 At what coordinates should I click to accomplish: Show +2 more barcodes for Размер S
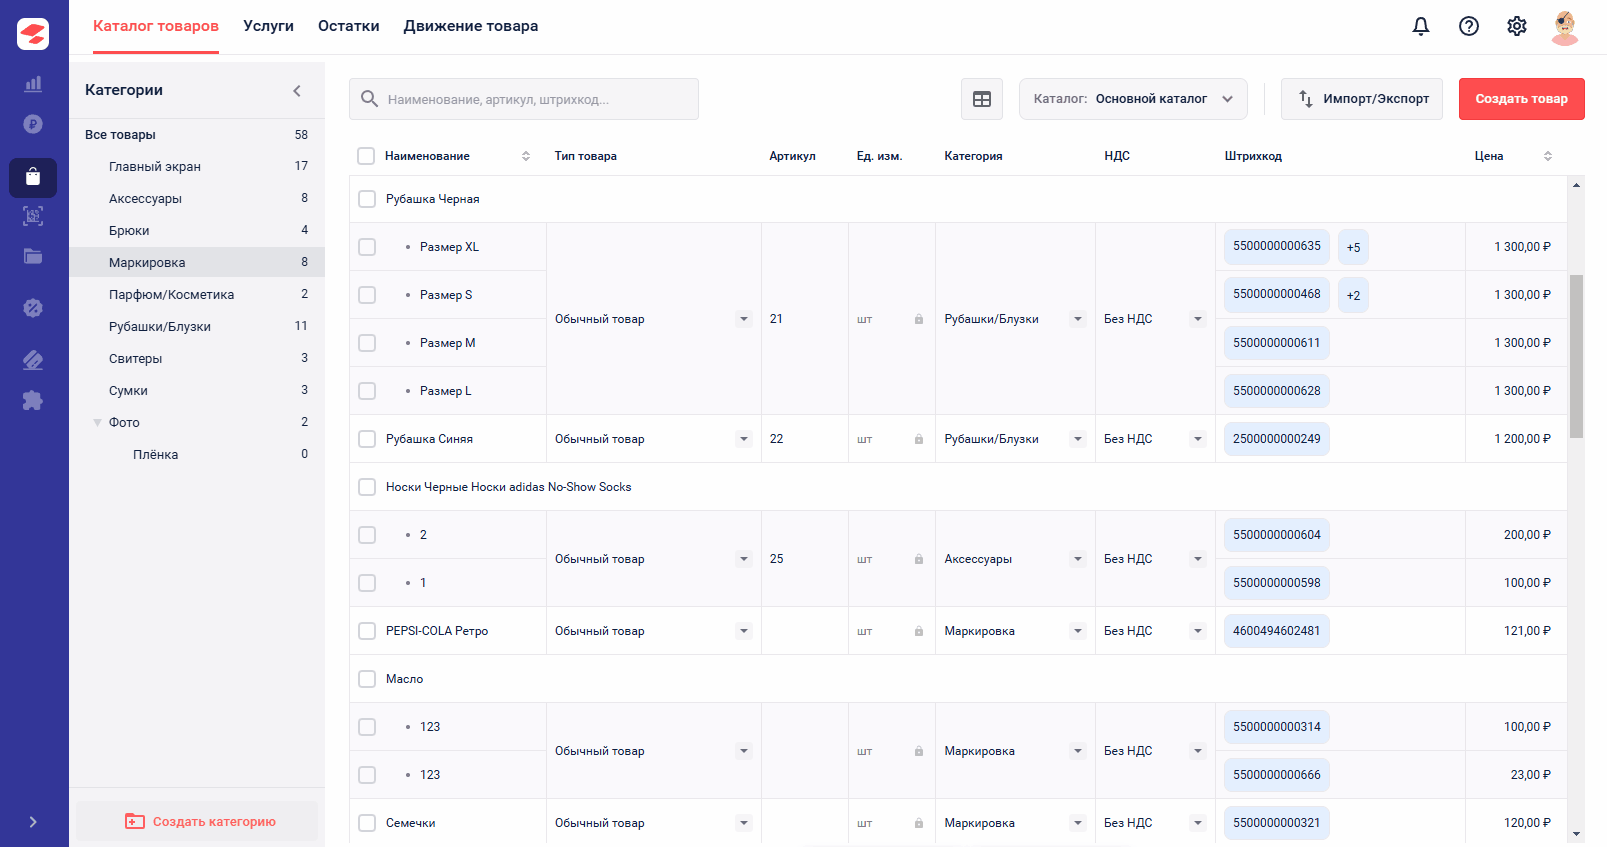tap(1353, 295)
